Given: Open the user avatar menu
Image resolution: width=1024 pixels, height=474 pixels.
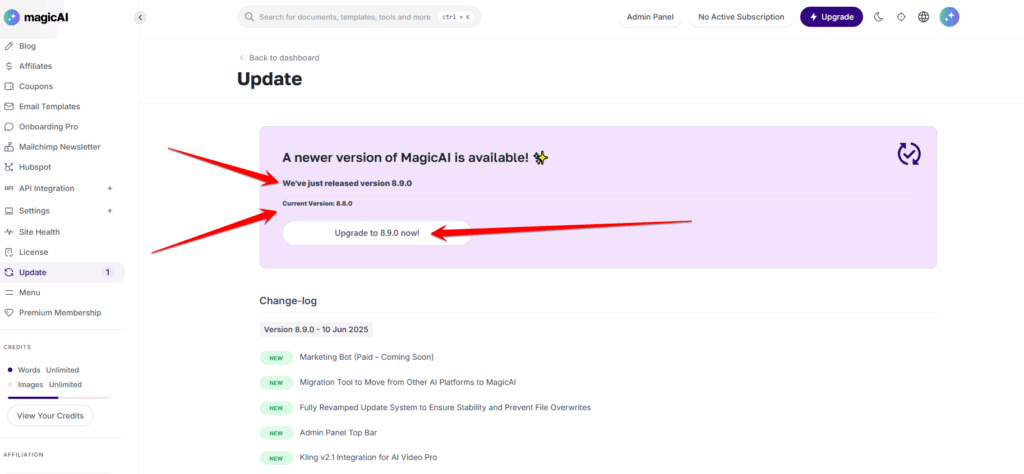Looking at the screenshot, I should coord(949,17).
